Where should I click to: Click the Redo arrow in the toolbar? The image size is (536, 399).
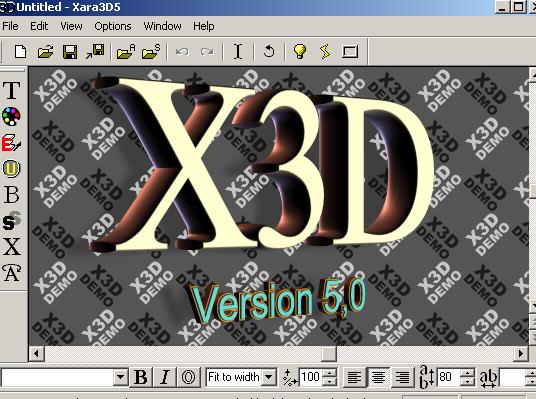207,52
